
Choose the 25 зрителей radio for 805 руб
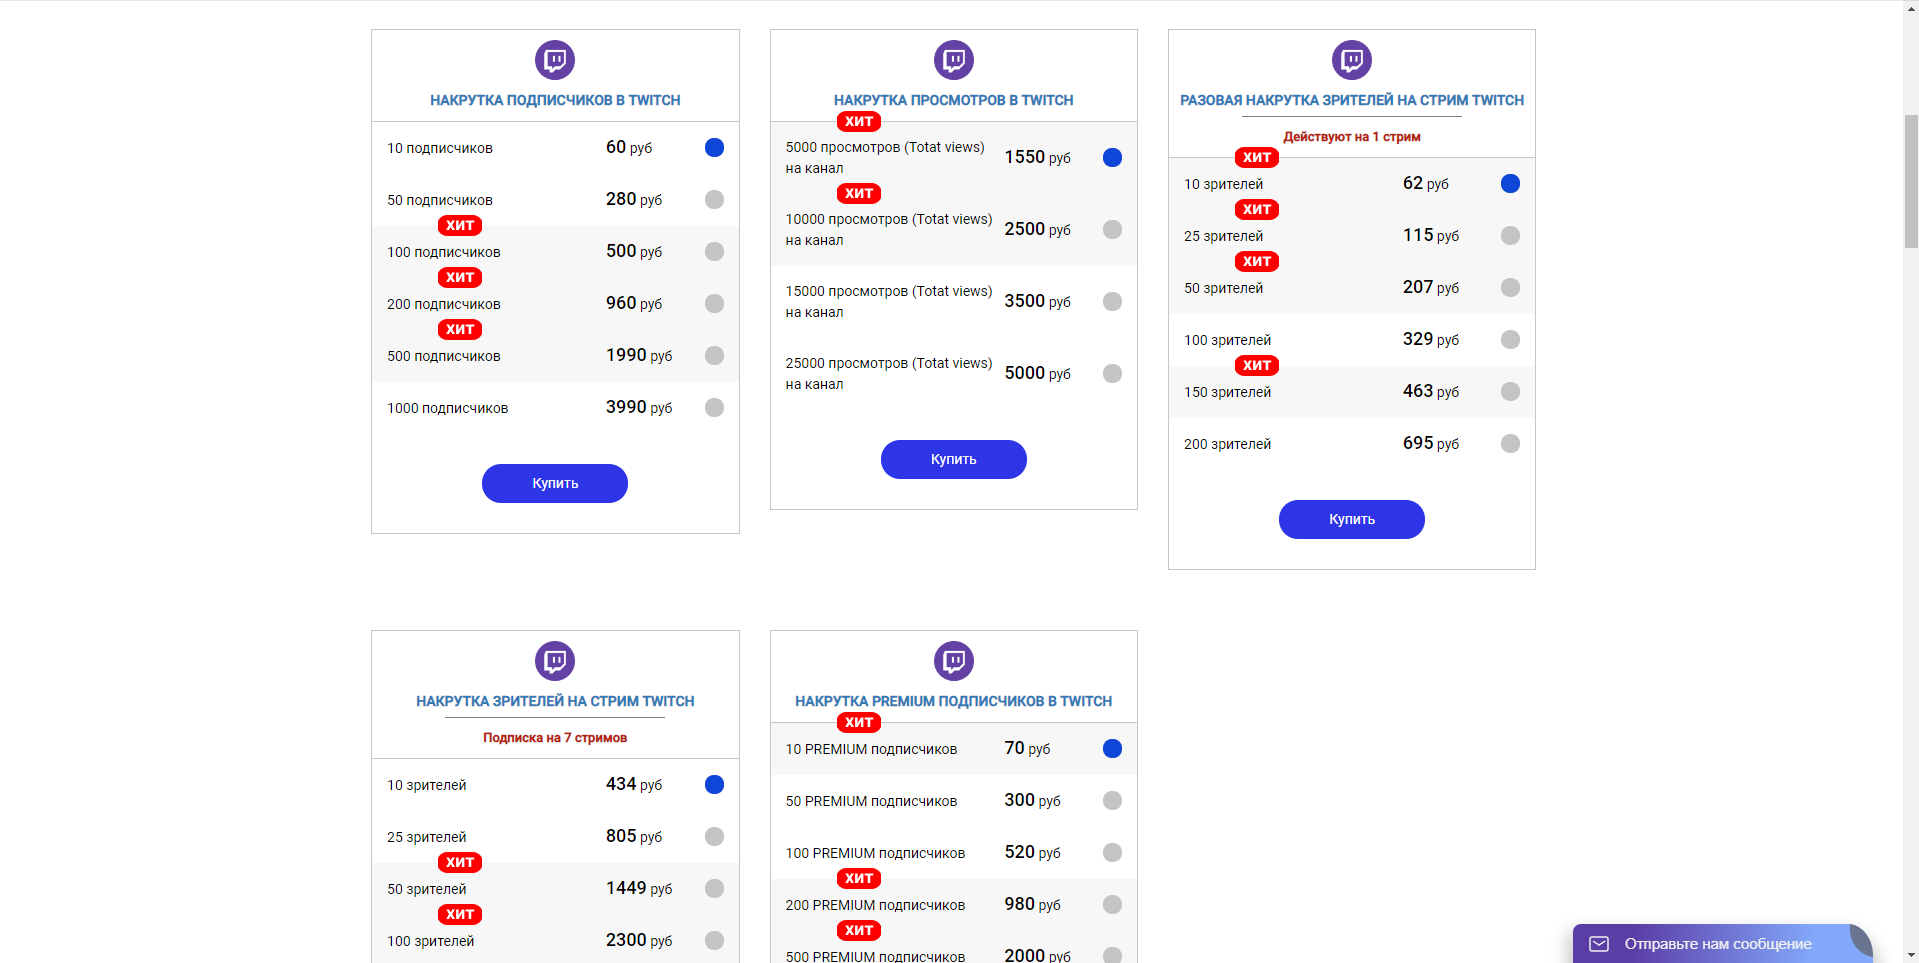[714, 837]
